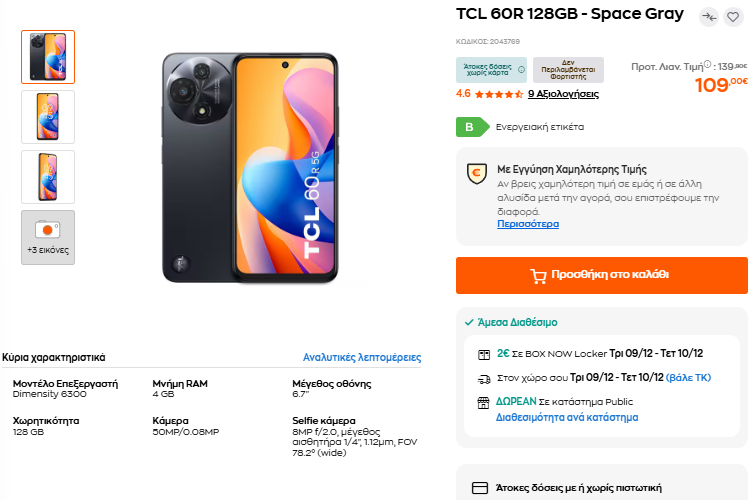Screen dimensions: 750x500
Task: Click the '(βάλε ΤΚ)' postal code link
Action: 689,378
